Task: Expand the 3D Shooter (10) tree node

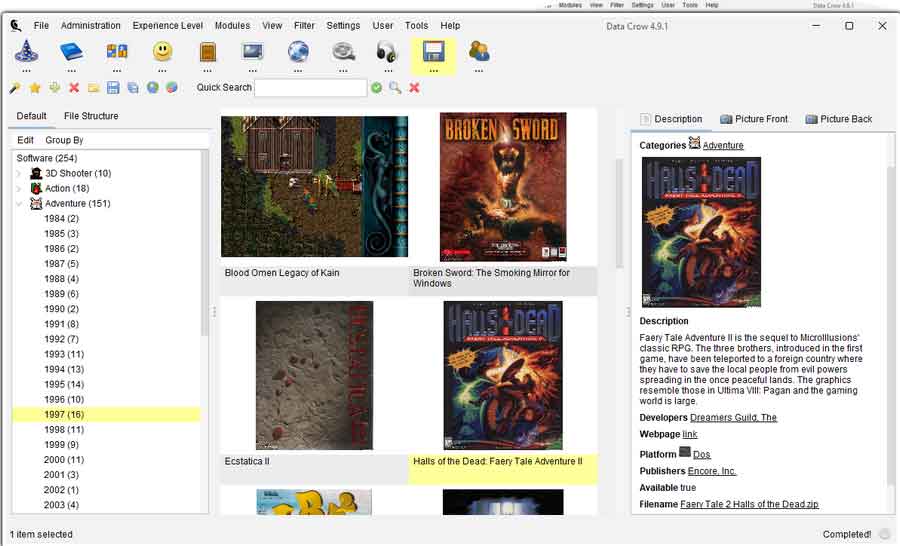Action: (x=19, y=173)
